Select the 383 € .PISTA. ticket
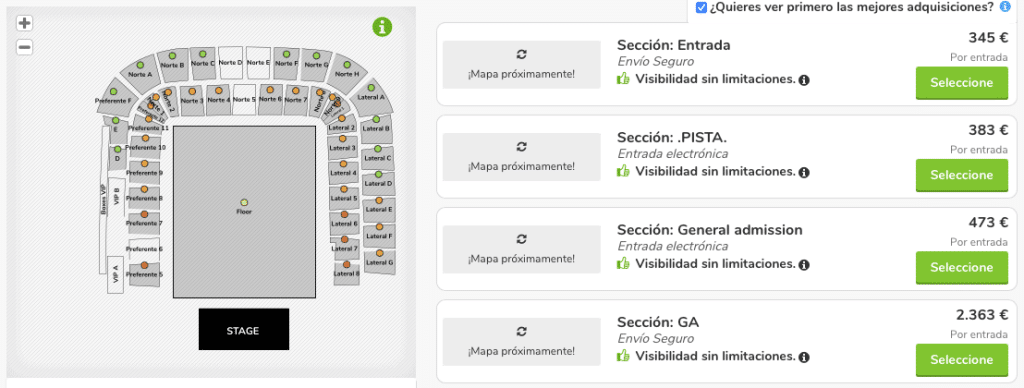Image resolution: width=1024 pixels, height=388 pixels. 961,175
